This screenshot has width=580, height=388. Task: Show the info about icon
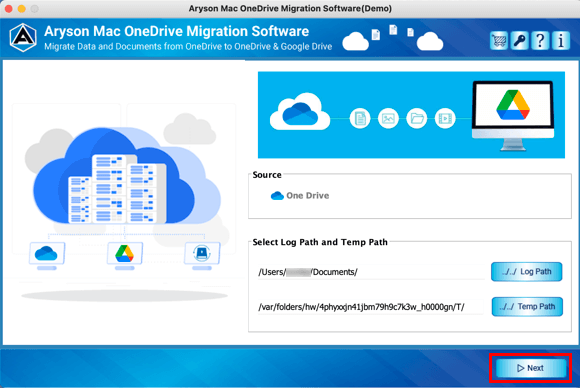point(561,40)
